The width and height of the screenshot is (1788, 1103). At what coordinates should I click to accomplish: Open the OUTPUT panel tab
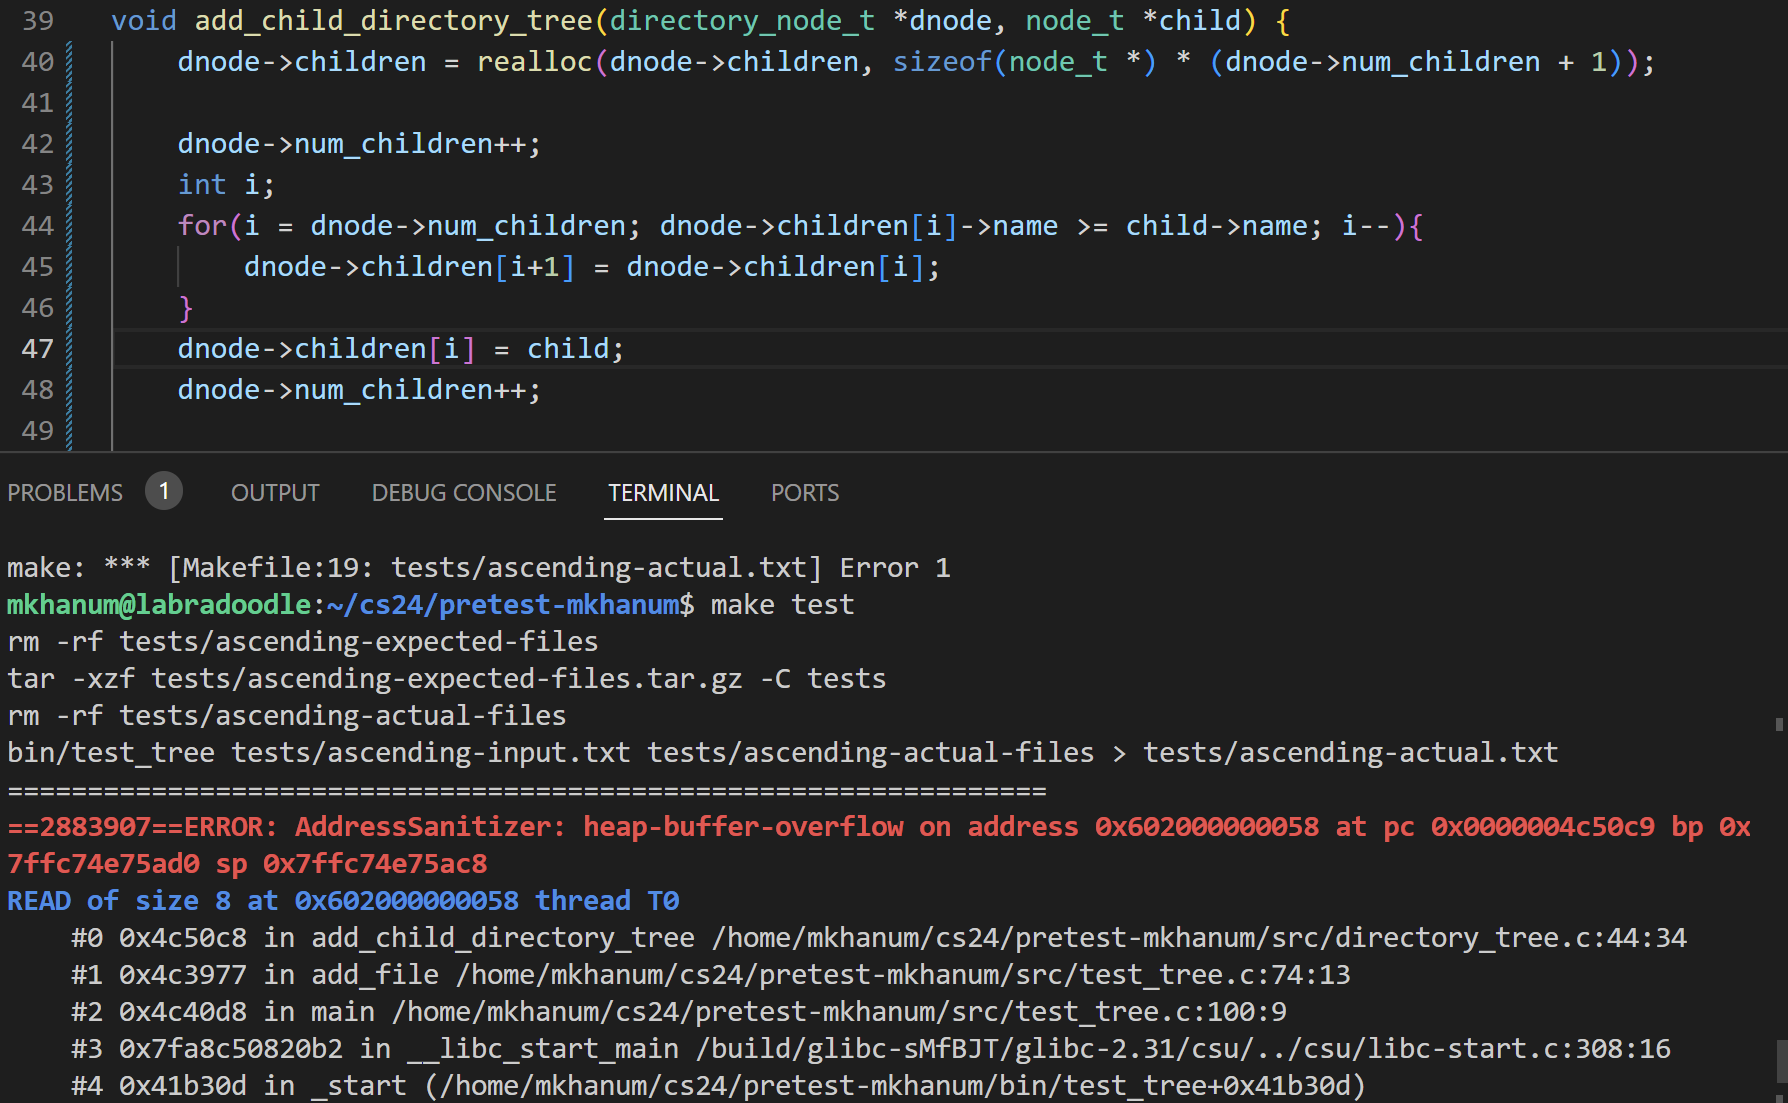click(275, 493)
